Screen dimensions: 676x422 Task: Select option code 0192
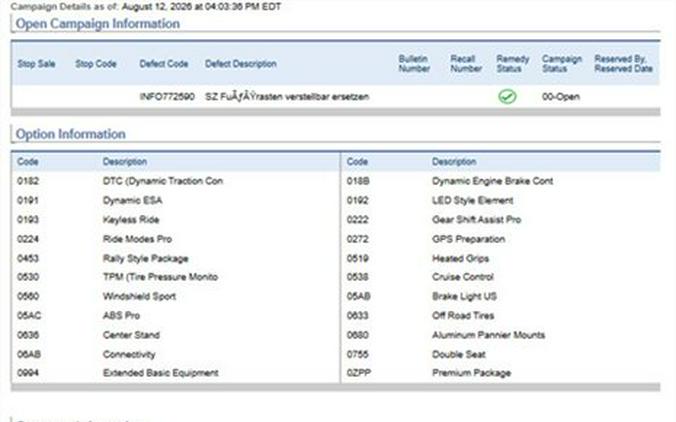pyautogui.click(x=358, y=200)
